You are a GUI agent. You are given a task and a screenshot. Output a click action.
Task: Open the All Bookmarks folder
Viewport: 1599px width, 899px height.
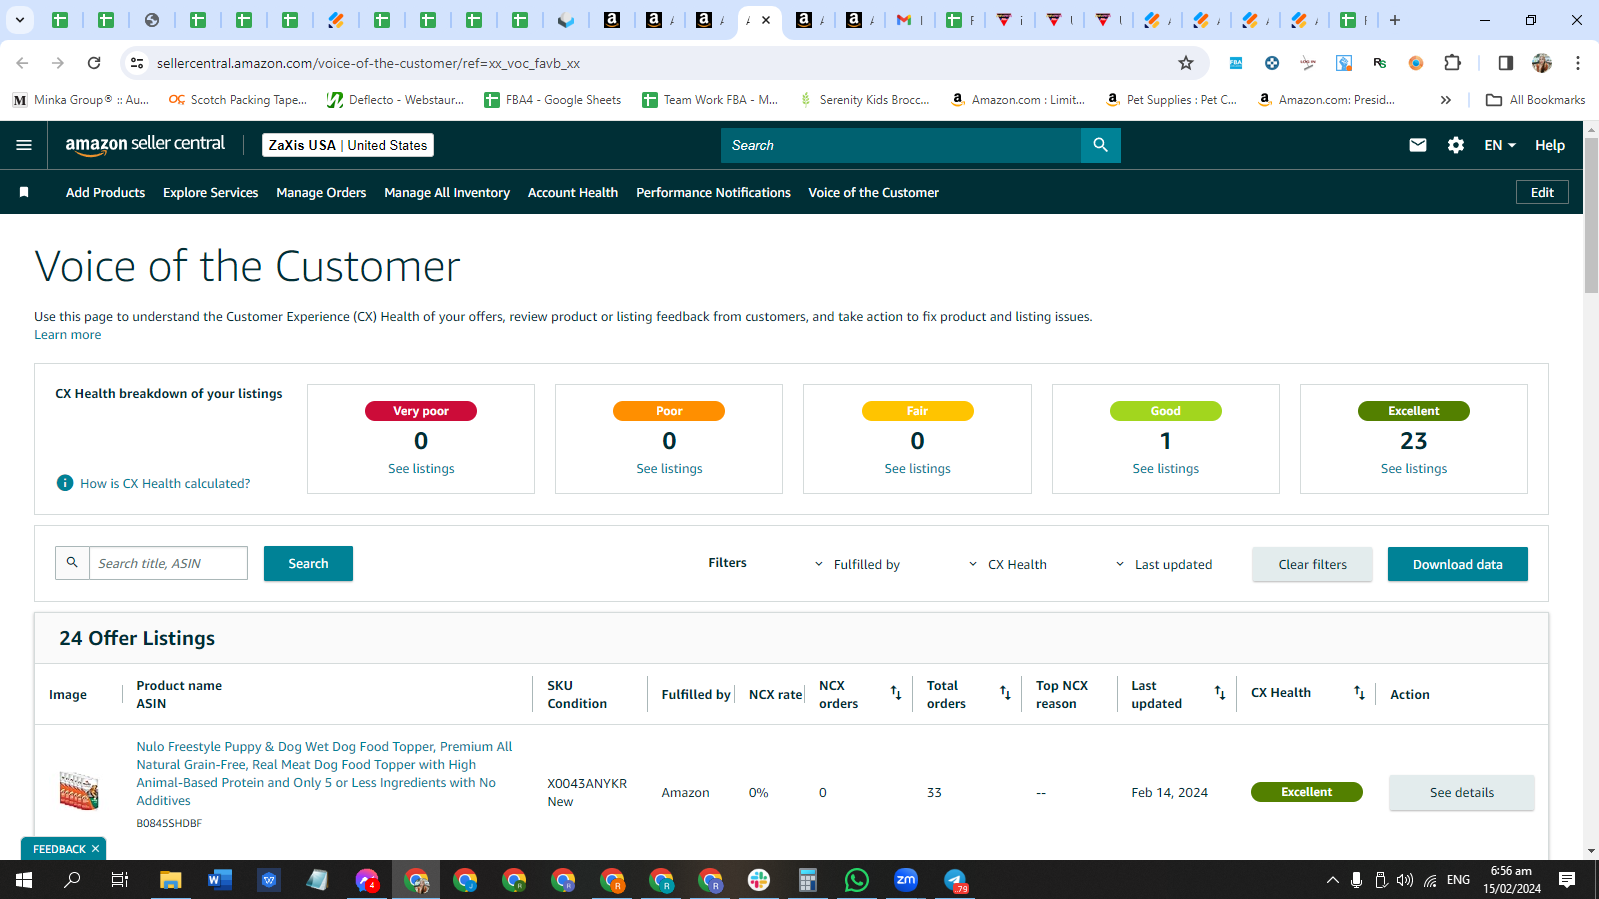pos(1535,100)
